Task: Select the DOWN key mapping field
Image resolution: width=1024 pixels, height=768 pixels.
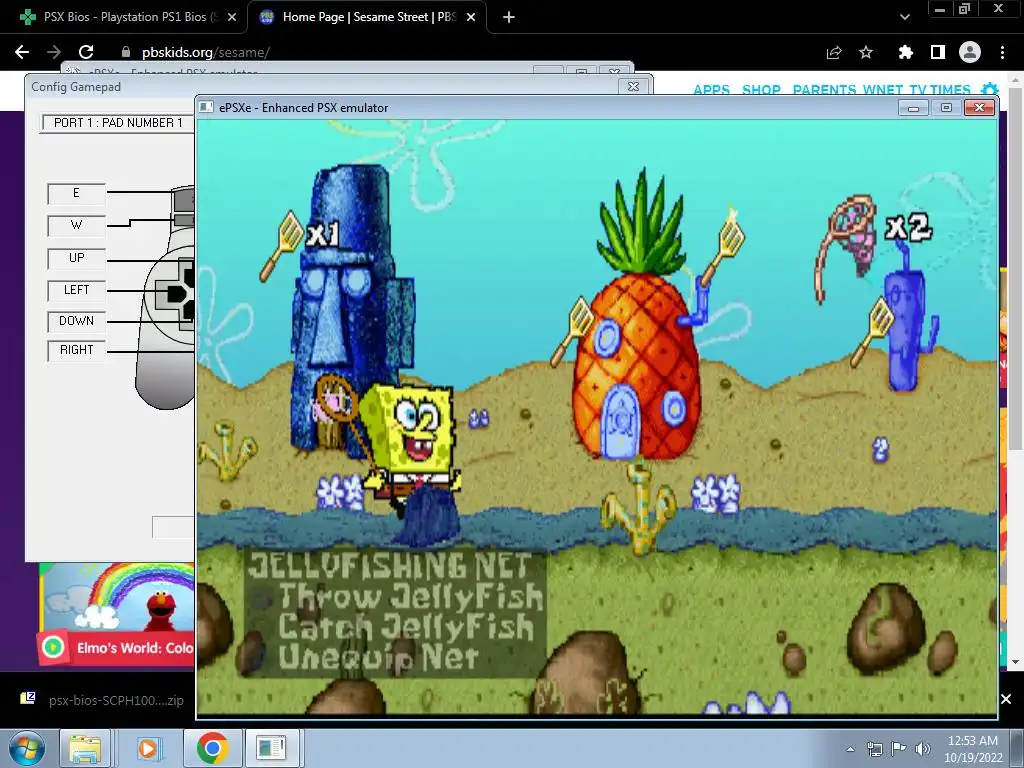Action: pos(76,321)
